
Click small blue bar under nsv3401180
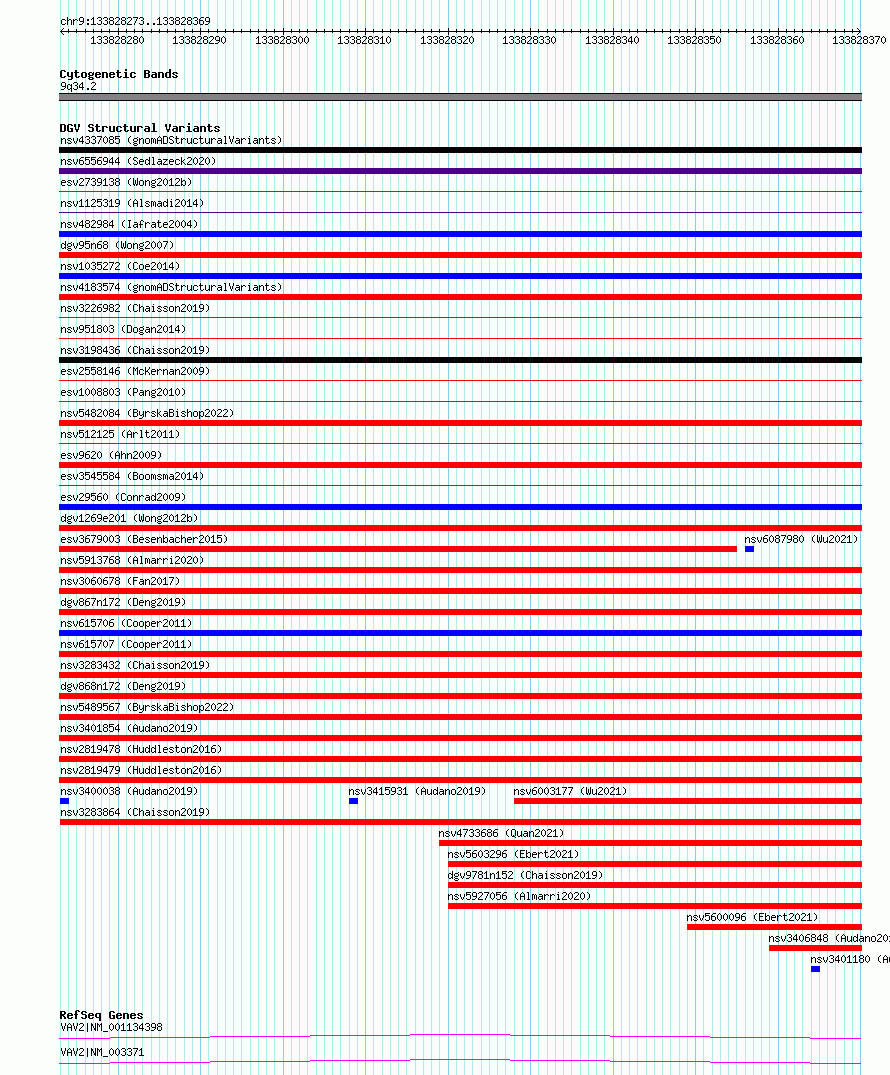point(815,969)
